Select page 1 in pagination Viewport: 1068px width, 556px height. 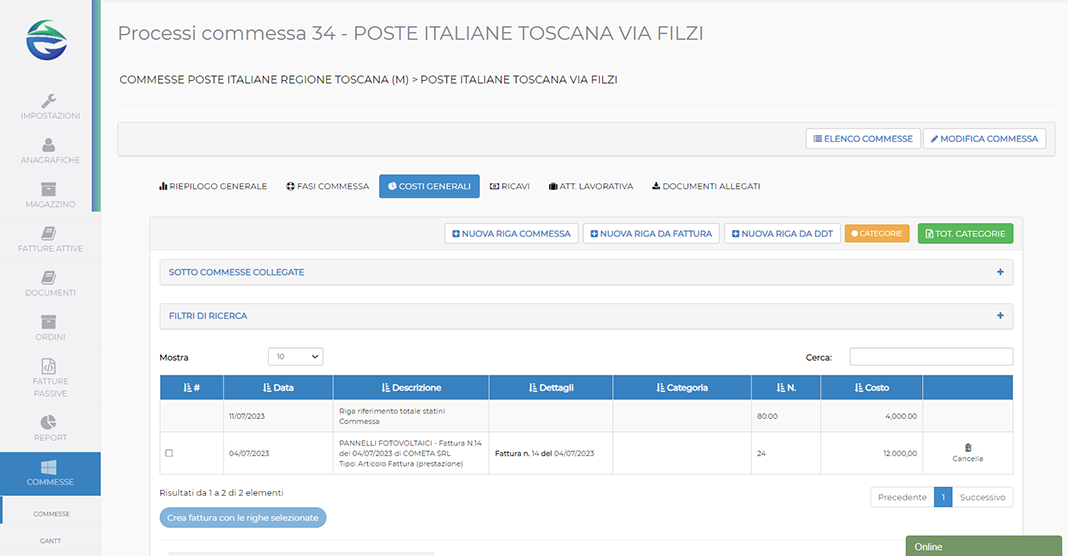point(943,497)
